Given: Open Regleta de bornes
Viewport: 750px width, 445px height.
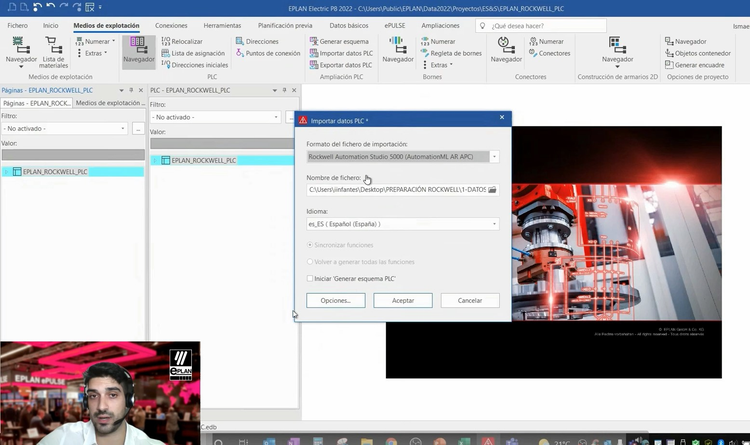Looking at the screenshot, I should [452, 53].
